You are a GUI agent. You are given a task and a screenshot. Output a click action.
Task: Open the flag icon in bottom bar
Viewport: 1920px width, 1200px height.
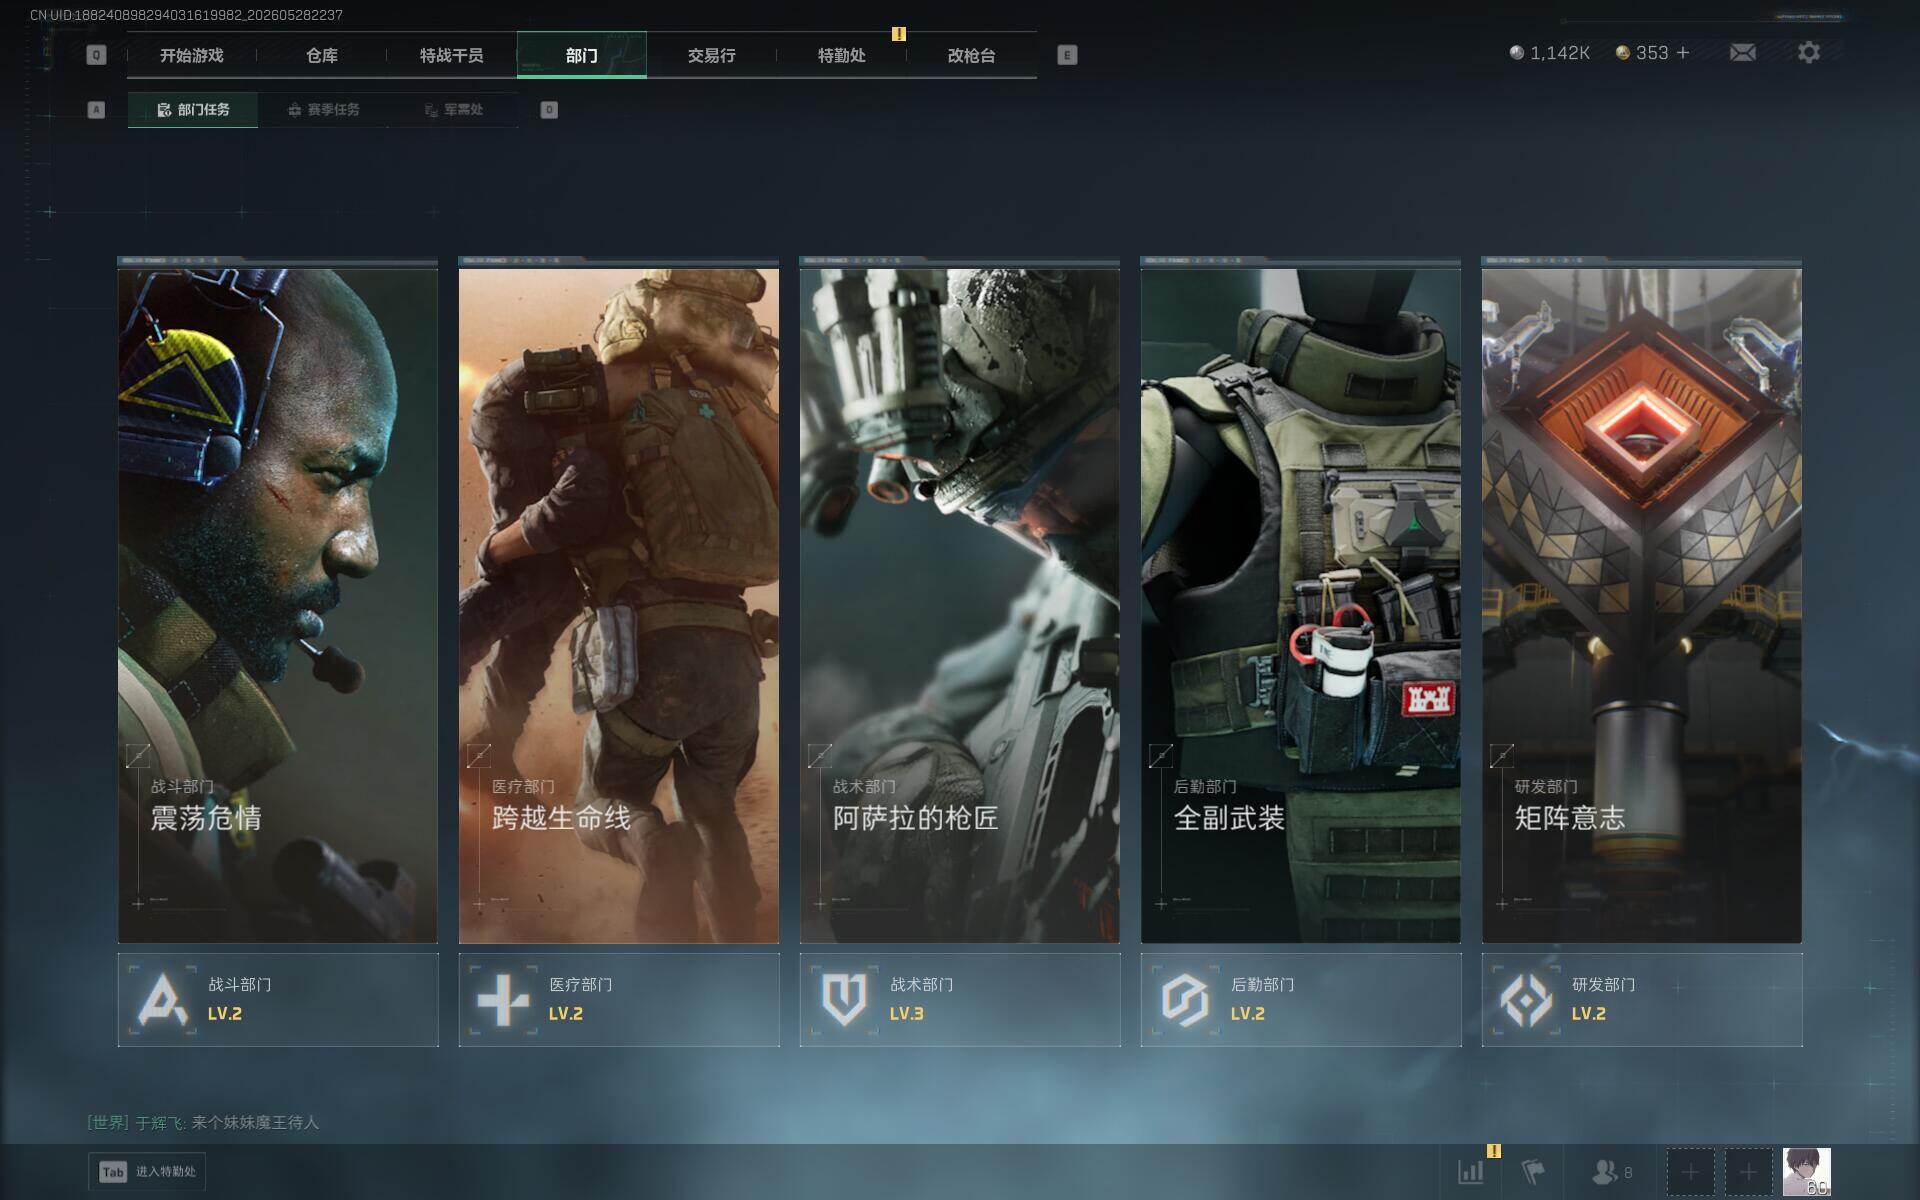coord(1533,1171)
